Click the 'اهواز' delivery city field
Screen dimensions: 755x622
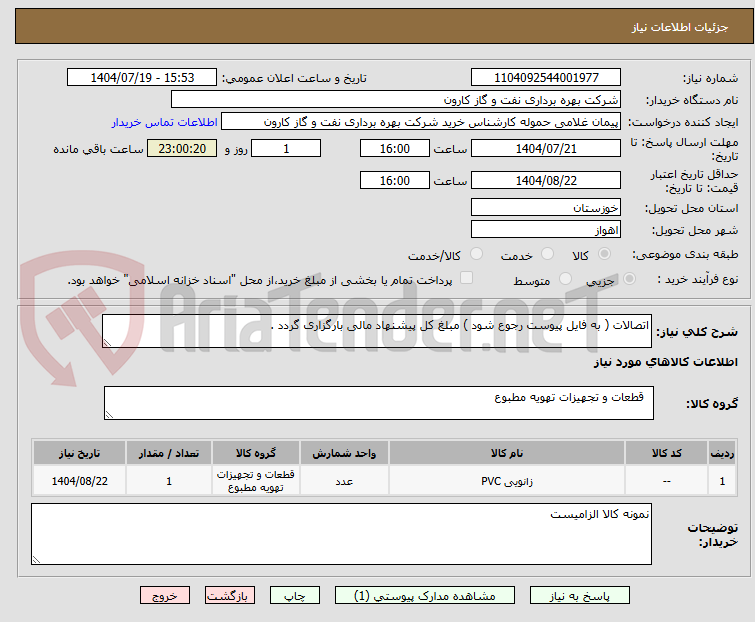pos(545,230)
